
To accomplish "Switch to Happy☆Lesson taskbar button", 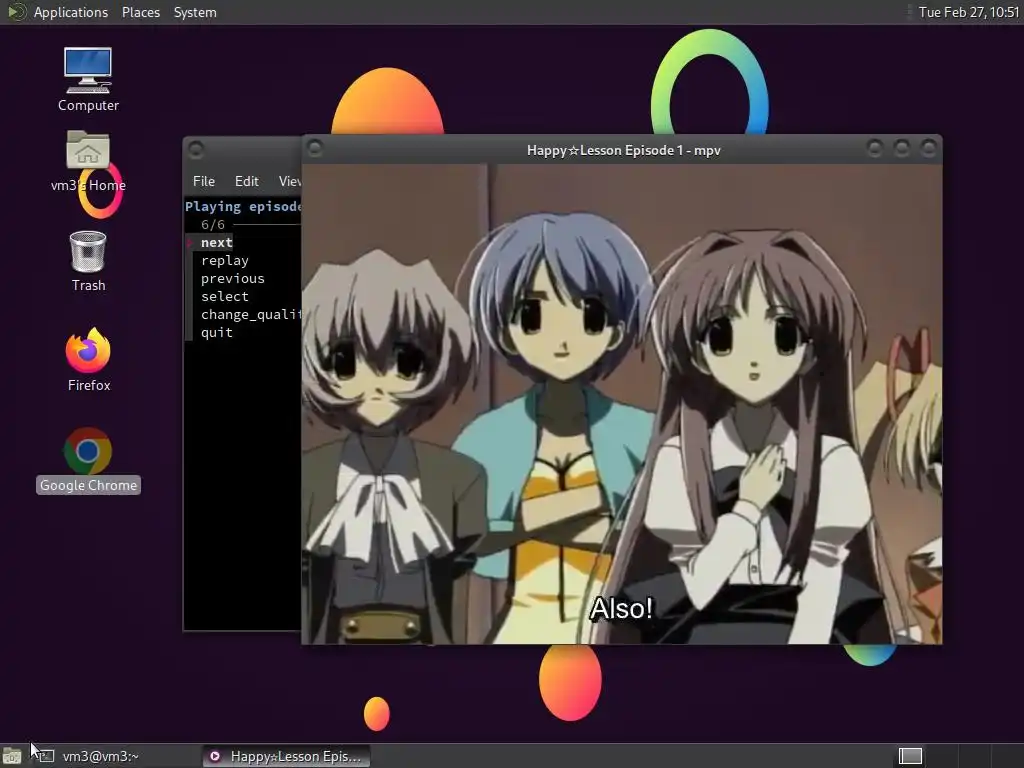I will [x=285, y=756].
